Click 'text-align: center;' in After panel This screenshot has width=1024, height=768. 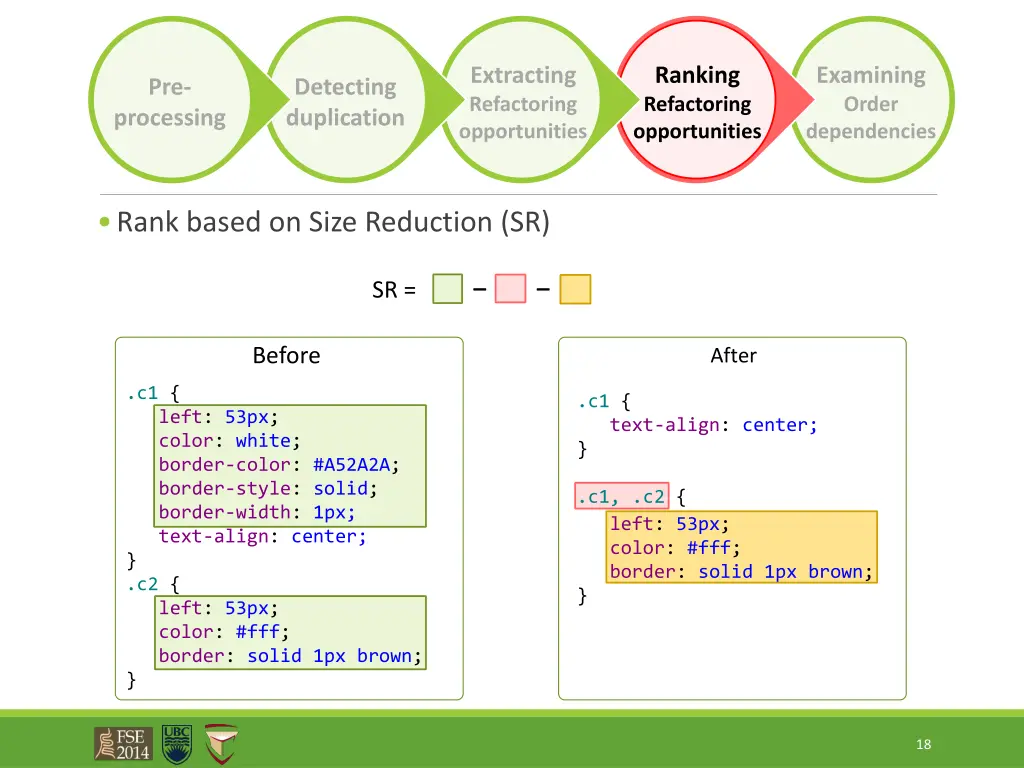[x=713, y=425]
